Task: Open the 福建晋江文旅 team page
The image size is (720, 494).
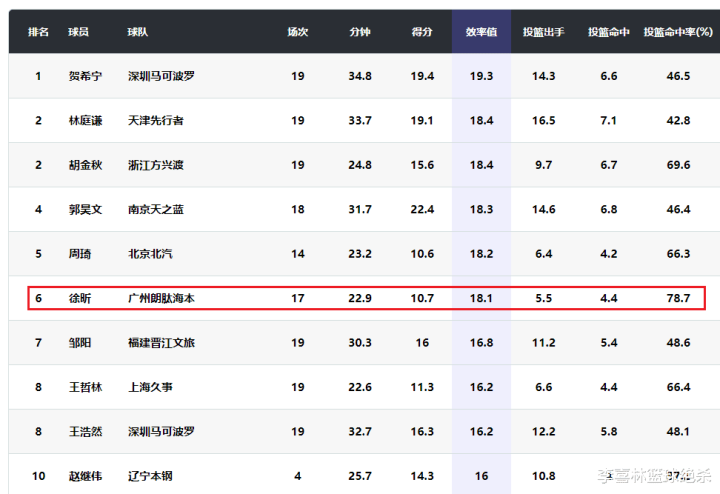Action: point(162,343)
